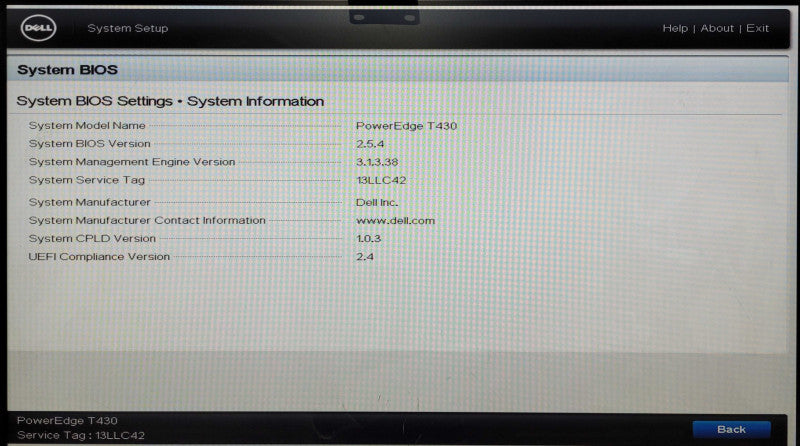Click the engine version value 3.1.3.38
This screenshot has height=446, width=800.
click(x=377, y=162)
